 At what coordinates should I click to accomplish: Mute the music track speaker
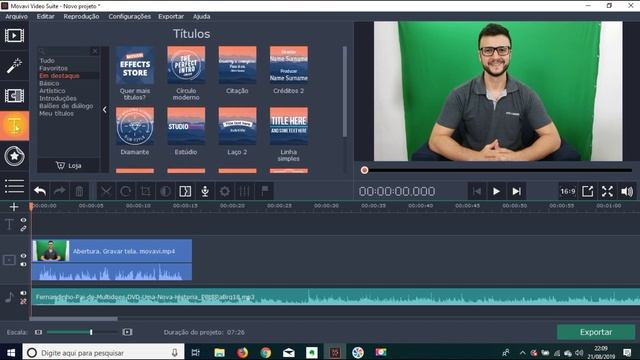coord(23,293)
